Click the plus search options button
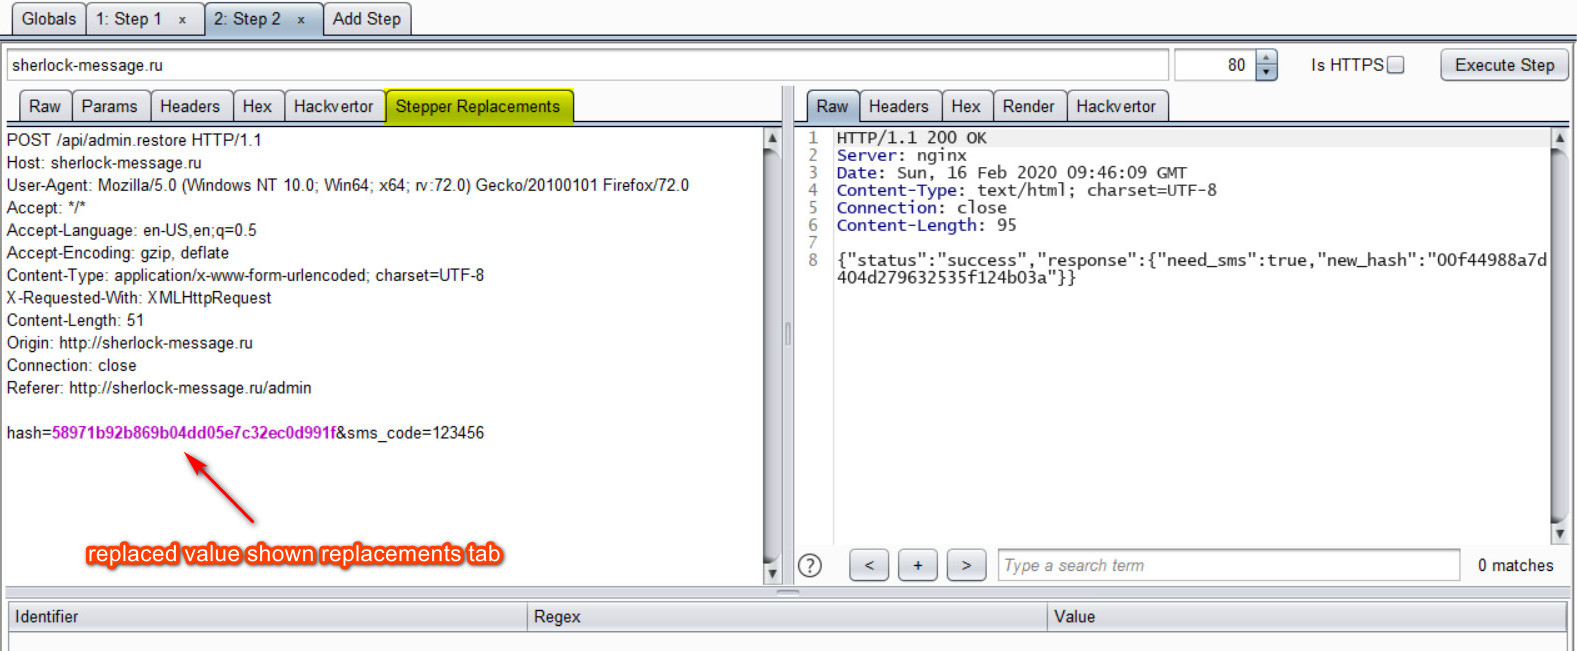 917,566
